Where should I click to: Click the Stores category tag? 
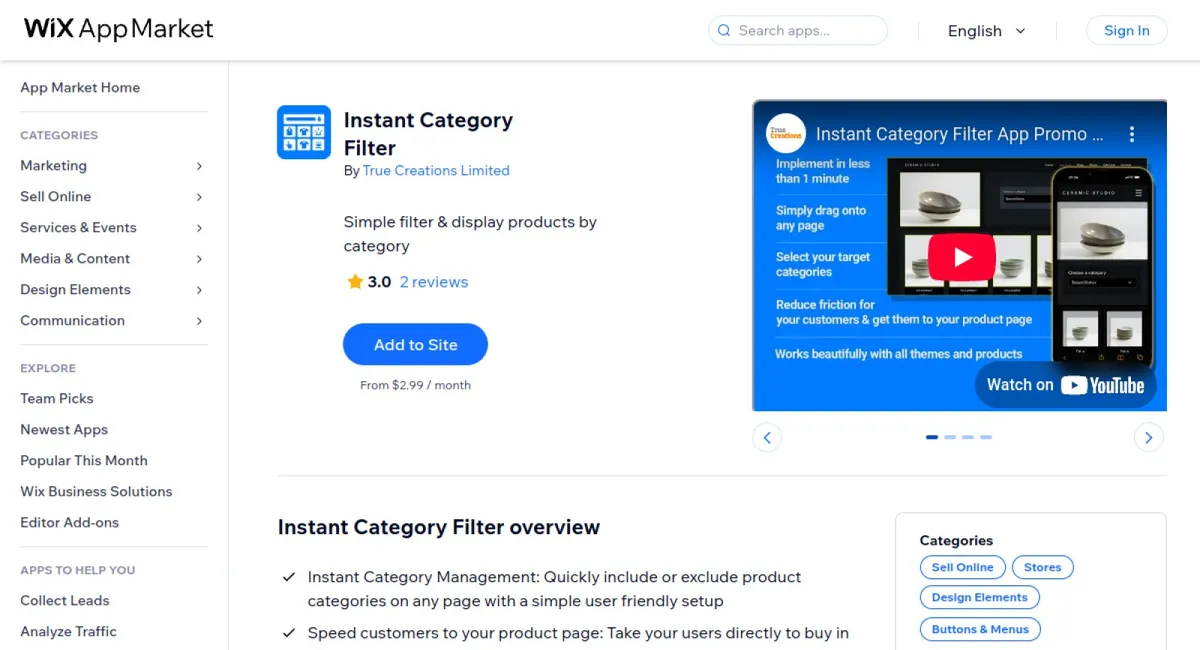click(1043, 567)
